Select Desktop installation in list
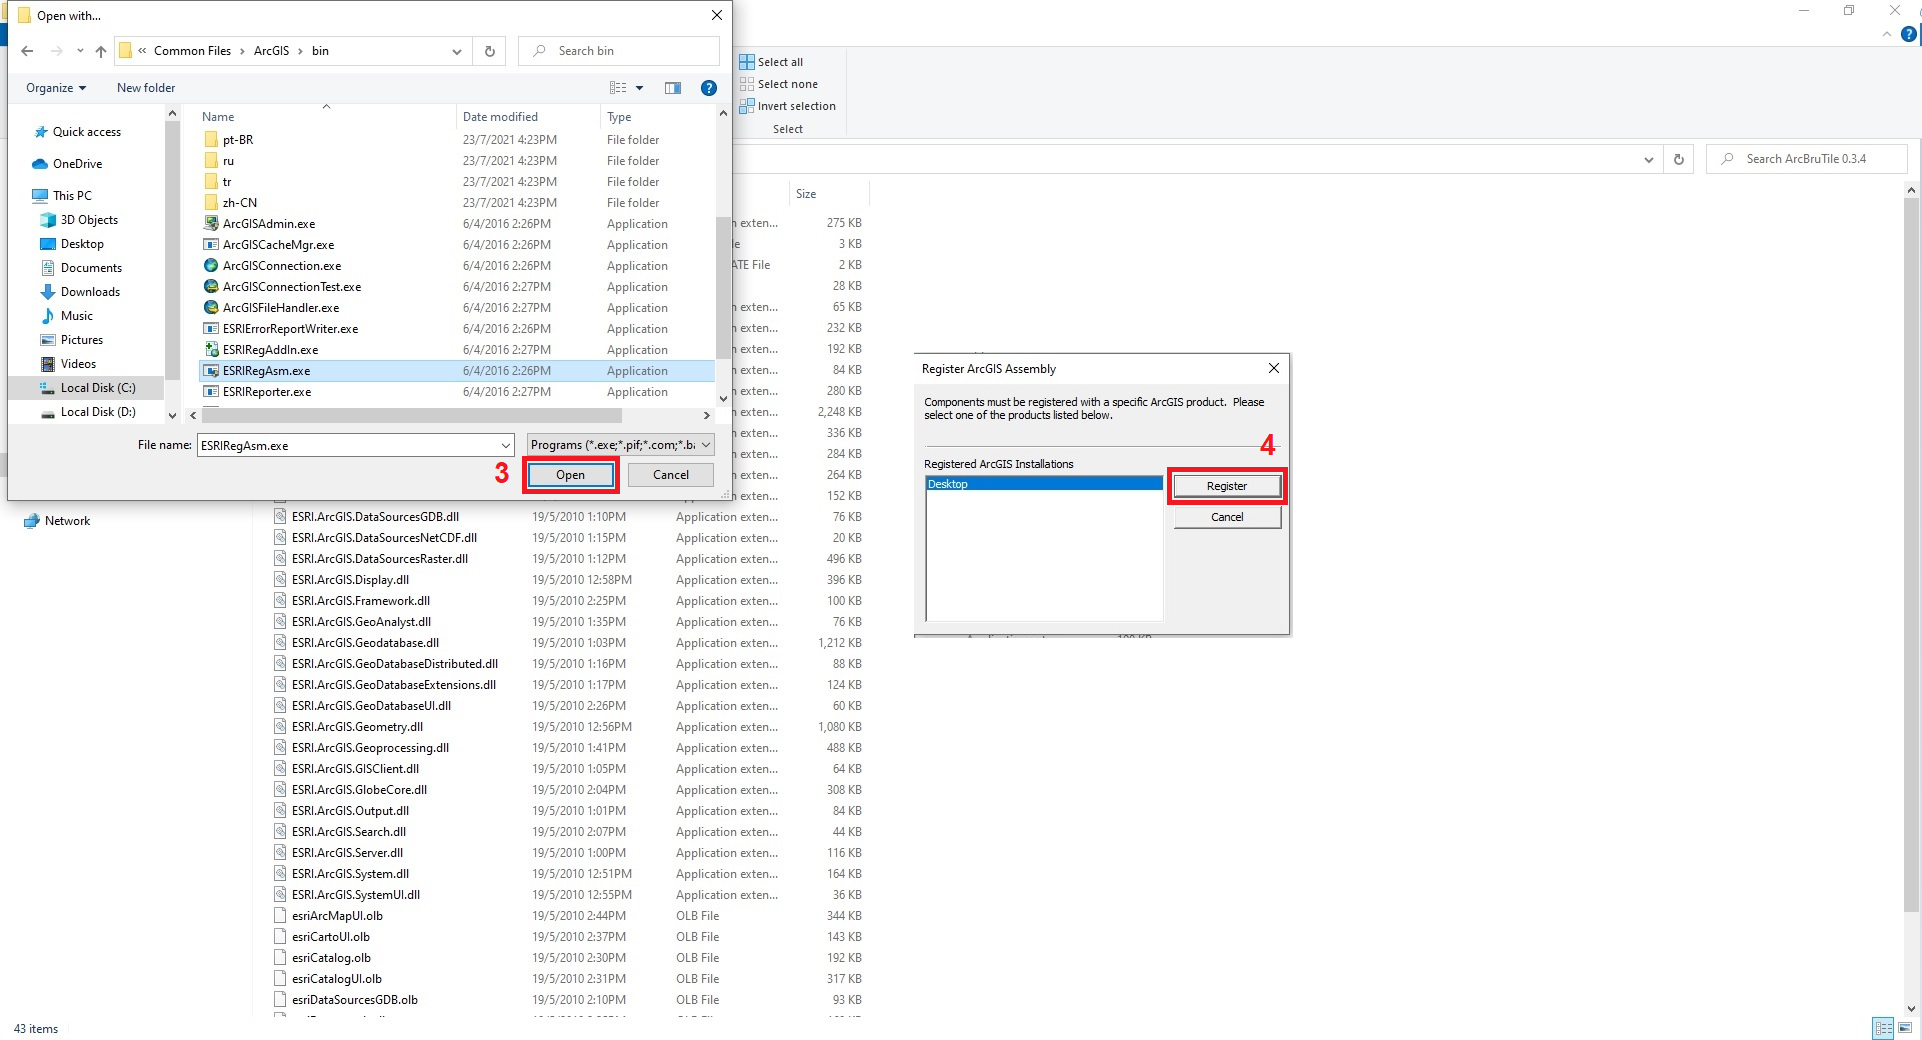Viewport: 1922px width, 1040px height. pos(1043,484)
